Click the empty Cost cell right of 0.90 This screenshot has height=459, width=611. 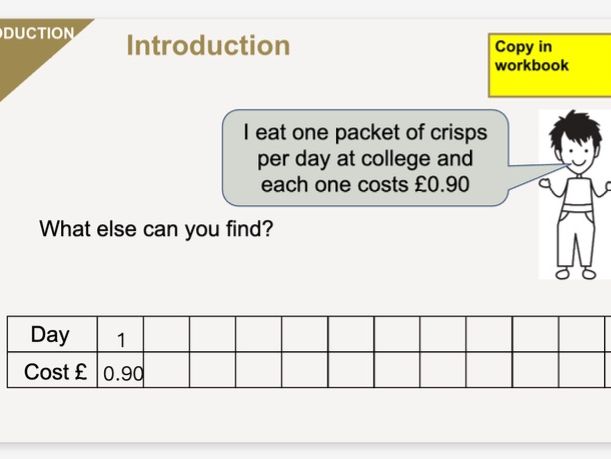click(167, 371)
